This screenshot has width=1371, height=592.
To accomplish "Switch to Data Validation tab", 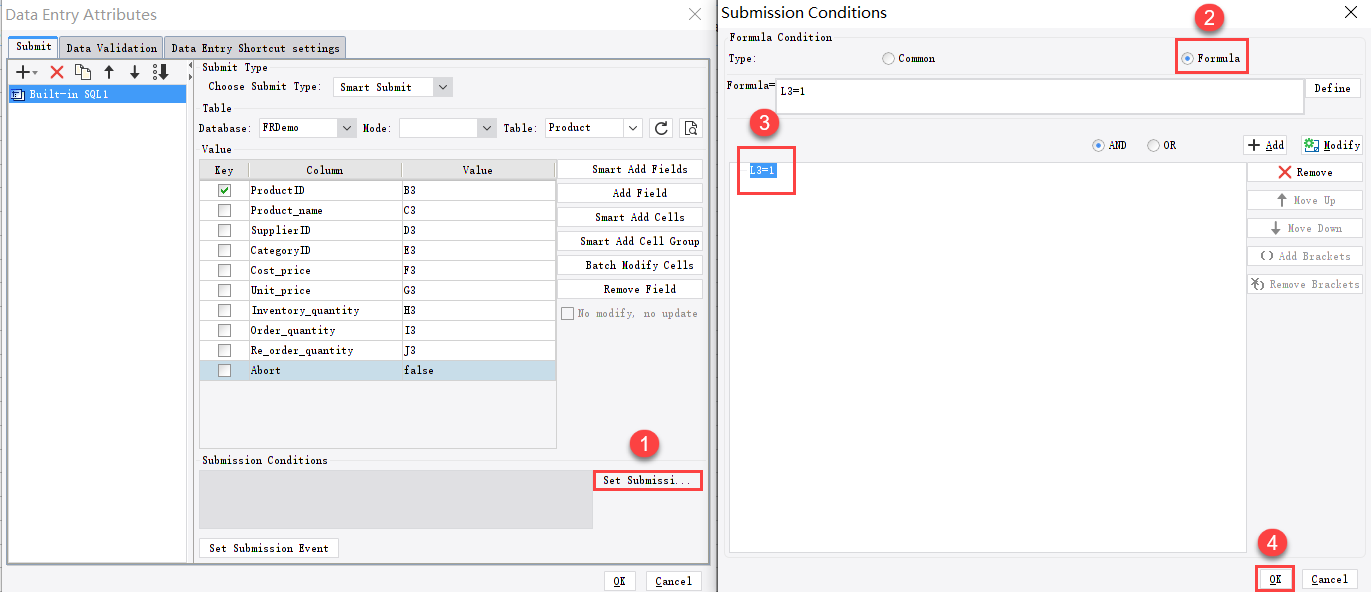I will (110, 47).
